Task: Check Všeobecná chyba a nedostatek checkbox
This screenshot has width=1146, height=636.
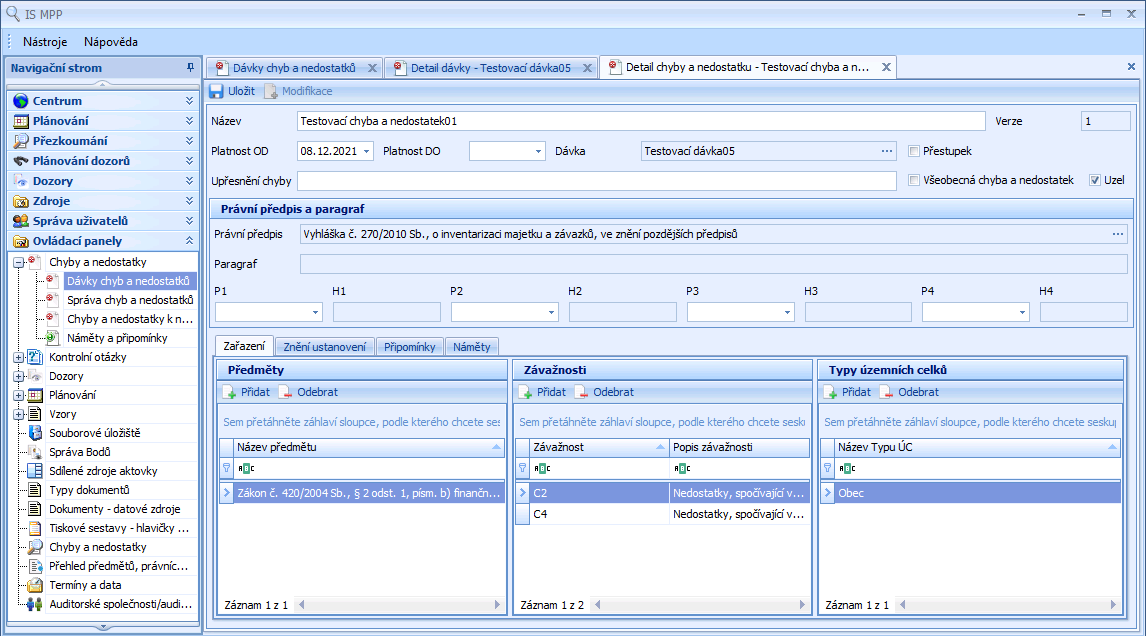Action: (914, 180)
